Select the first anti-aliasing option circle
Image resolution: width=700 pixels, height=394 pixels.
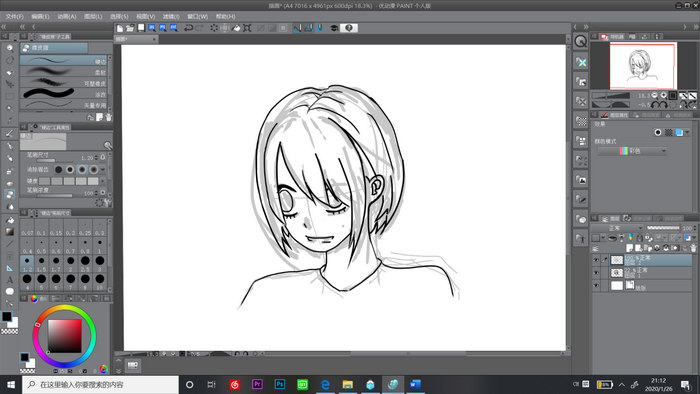(58, 170)
